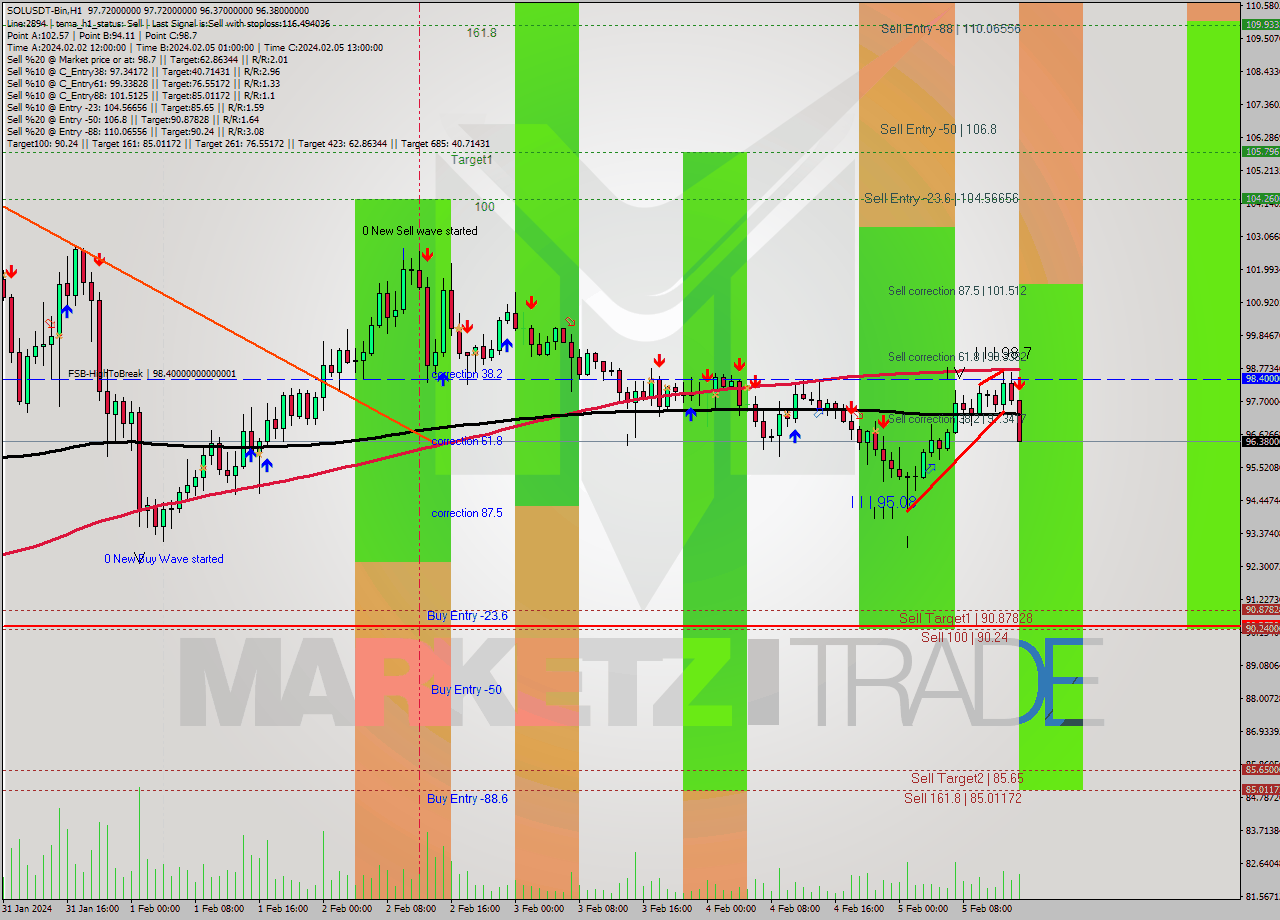Click the '3 Feb 16:00' time axis label
This screenshot has width=1280, height=920.
click(x=668, y=909)
